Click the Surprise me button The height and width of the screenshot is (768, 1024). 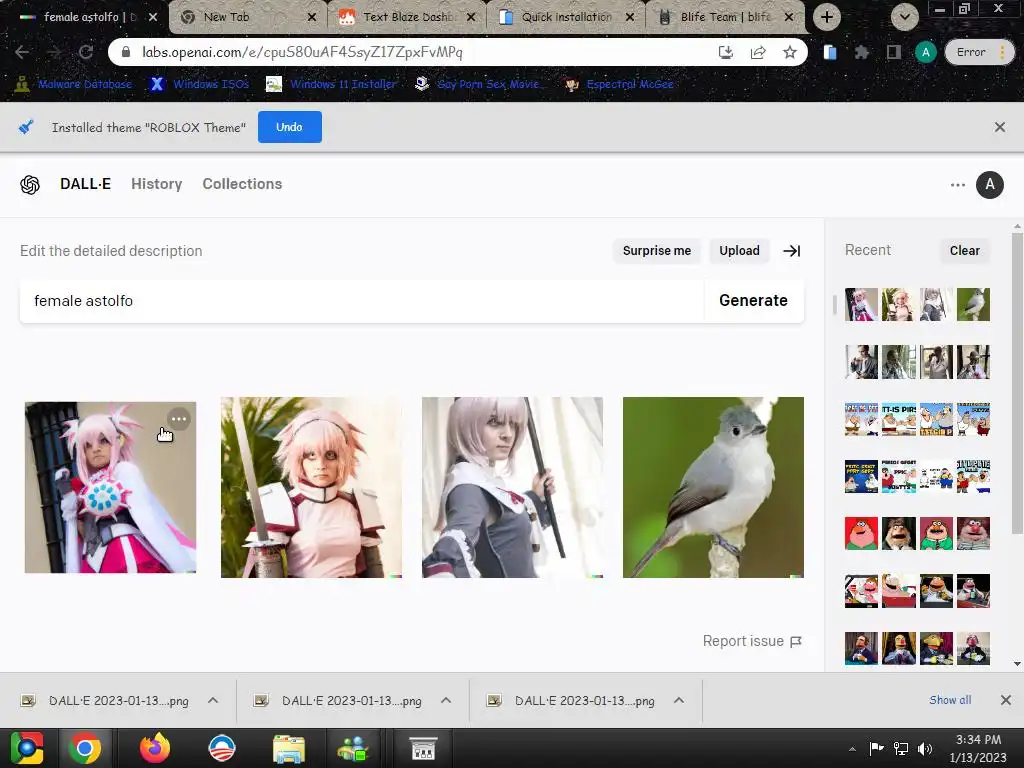pos(656,251)
